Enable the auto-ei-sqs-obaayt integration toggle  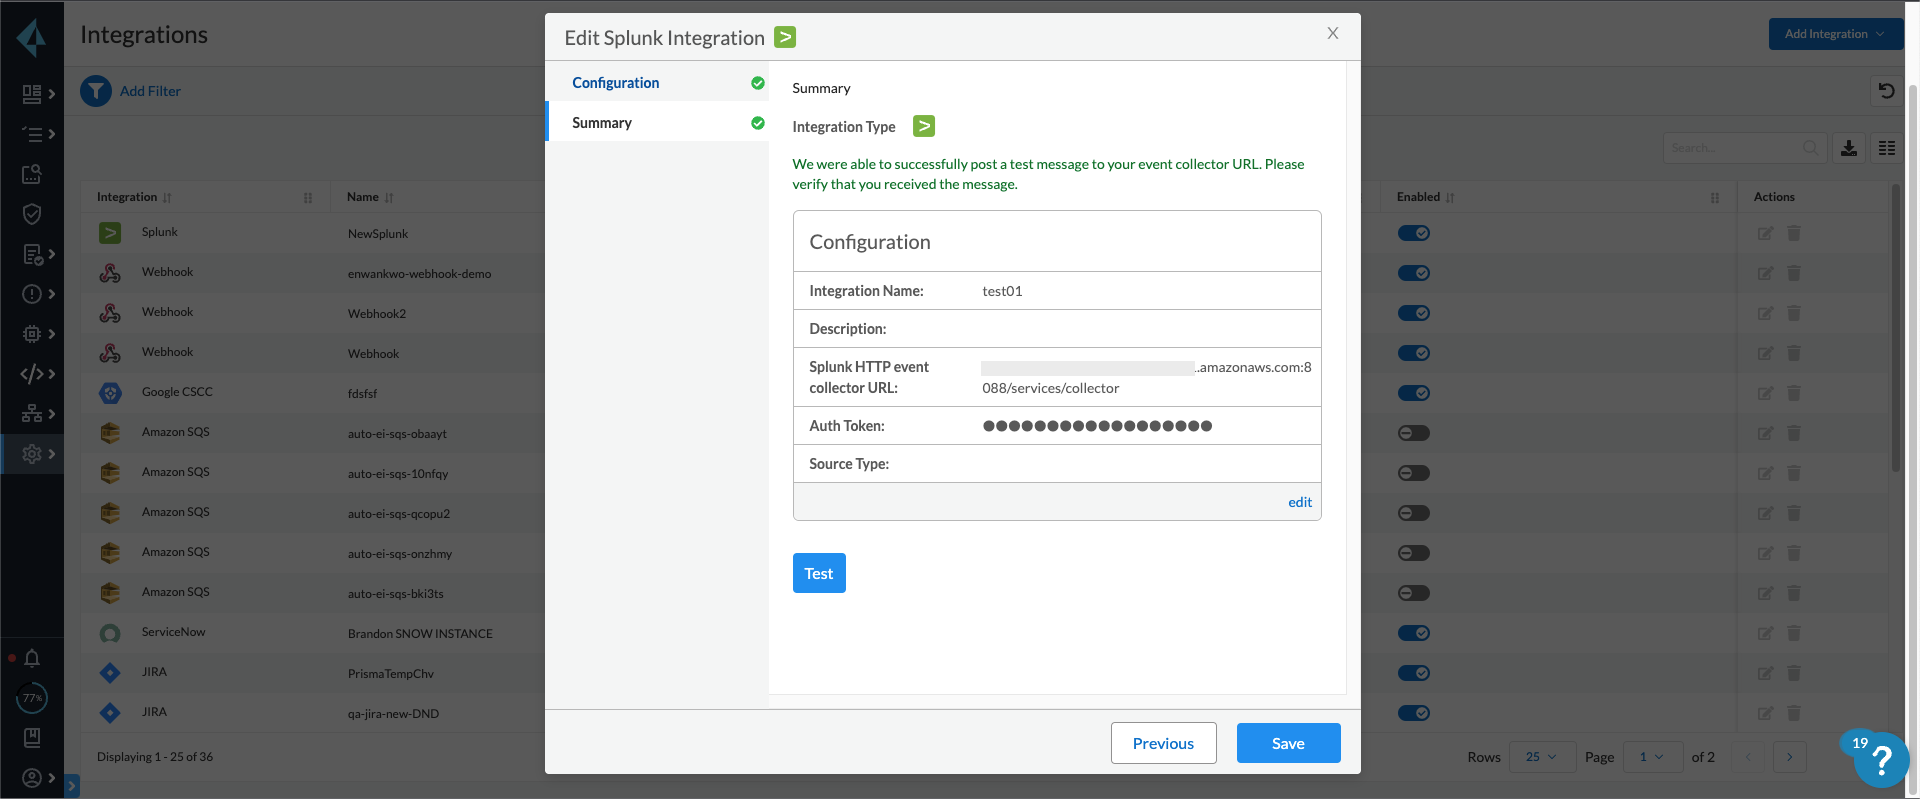(1414, 433)
